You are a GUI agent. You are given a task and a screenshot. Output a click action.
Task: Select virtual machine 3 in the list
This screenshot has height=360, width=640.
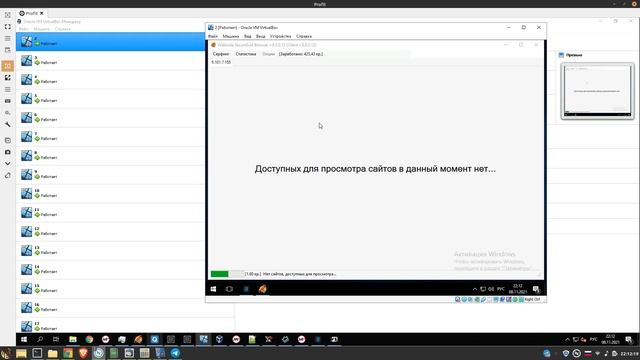pyautogui.click(x=111, y=61)
